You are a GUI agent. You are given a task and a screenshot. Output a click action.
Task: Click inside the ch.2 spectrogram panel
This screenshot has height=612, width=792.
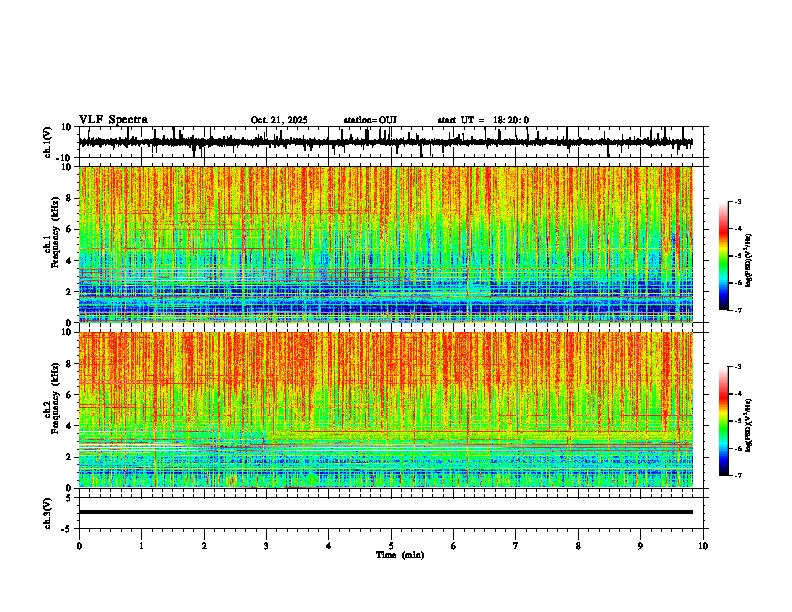[x=385, y=410]
